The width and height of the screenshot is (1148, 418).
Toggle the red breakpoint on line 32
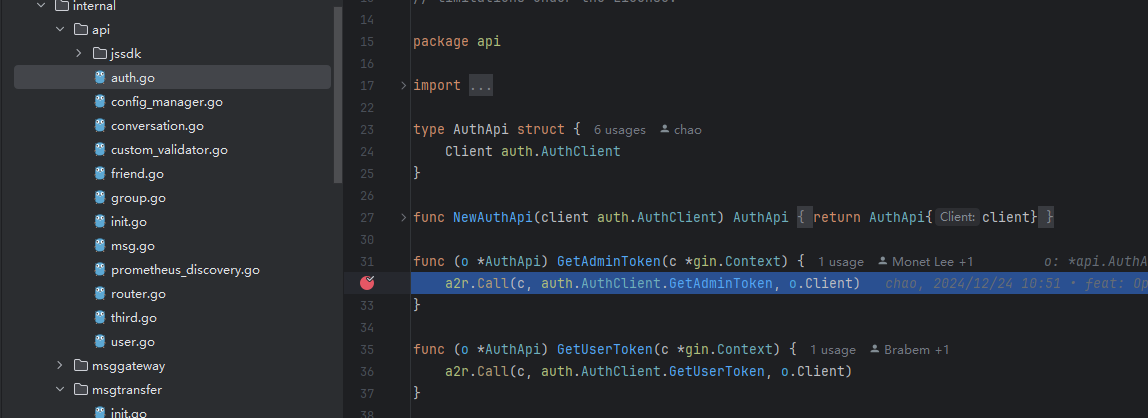[x=367, y=283]
